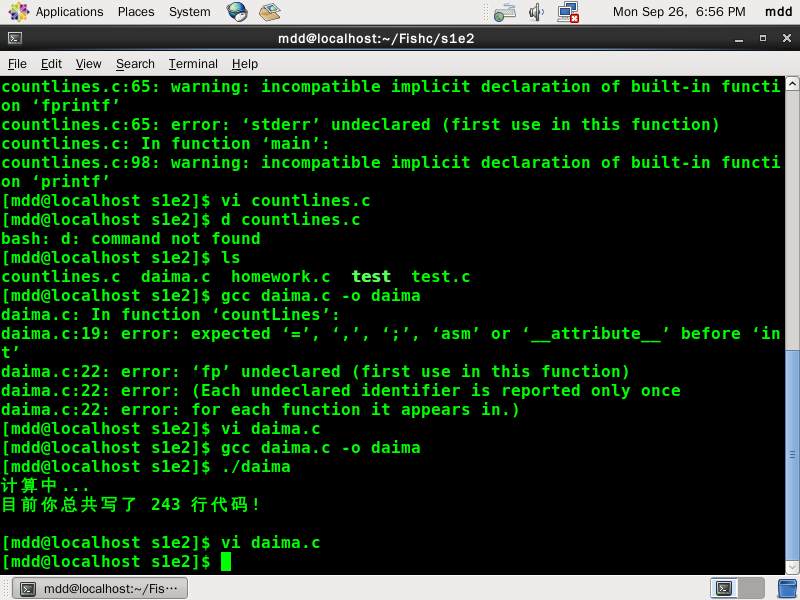The image size is (800, 600).
Task: Click the Applications menu logo icon
Action: pos(19,12)
